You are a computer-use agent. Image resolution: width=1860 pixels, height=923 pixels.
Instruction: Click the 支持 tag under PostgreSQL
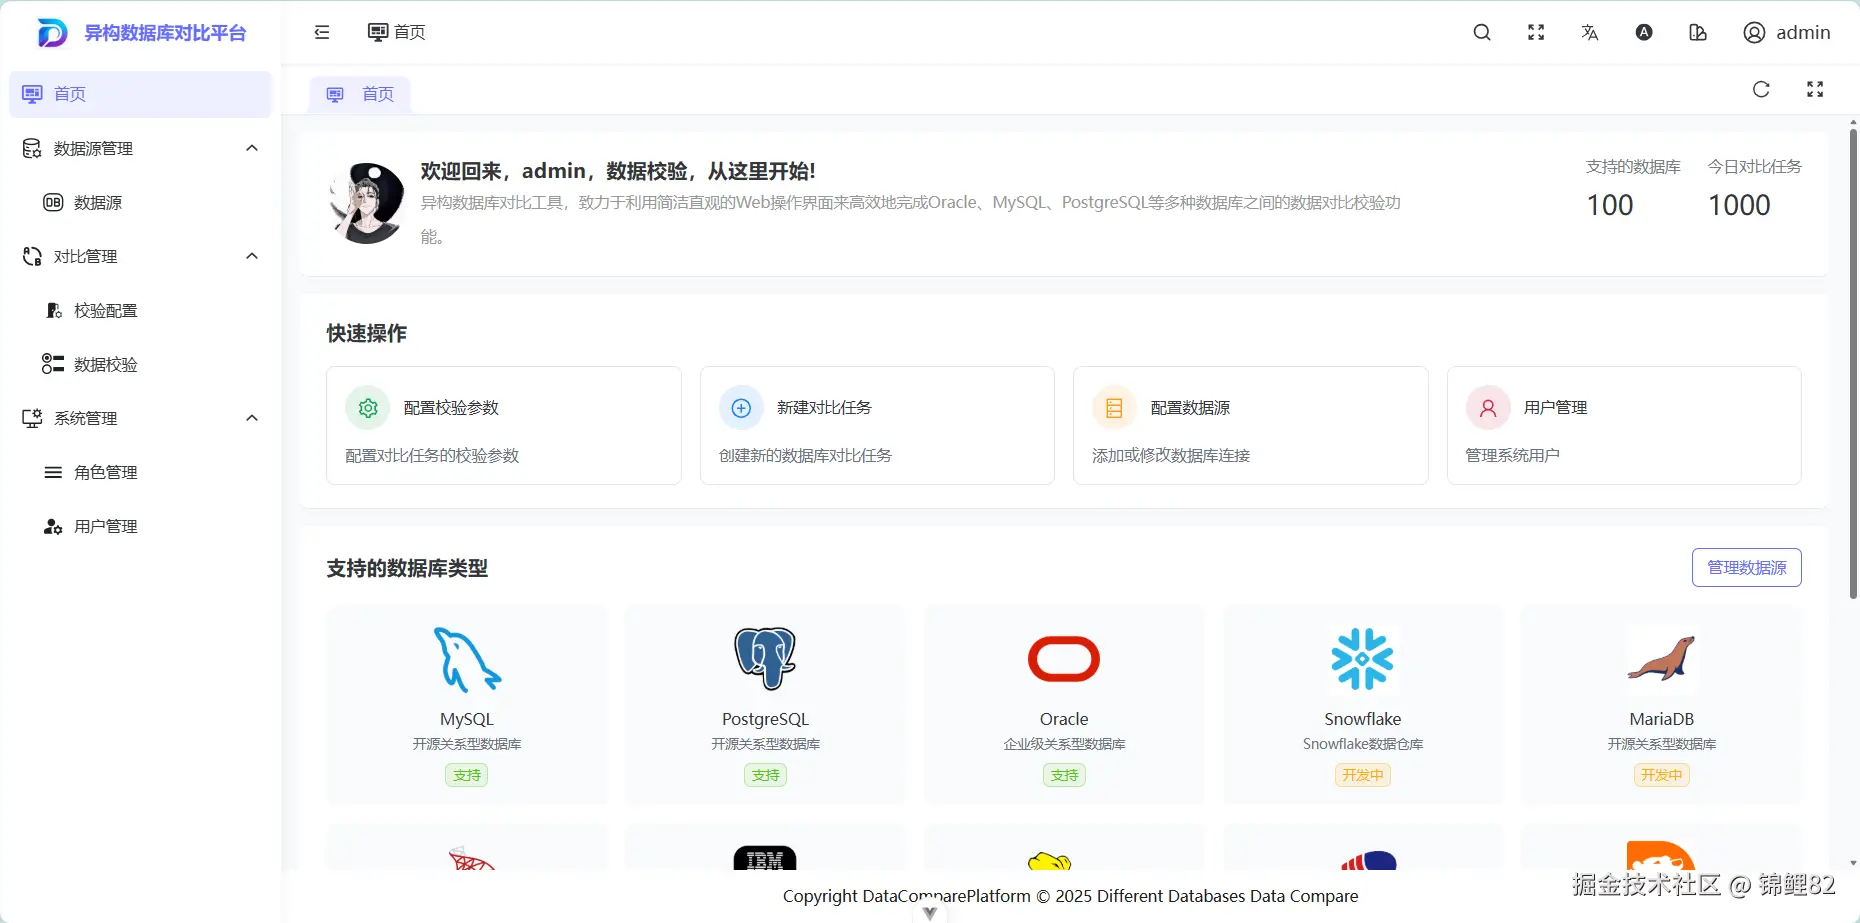765,776
